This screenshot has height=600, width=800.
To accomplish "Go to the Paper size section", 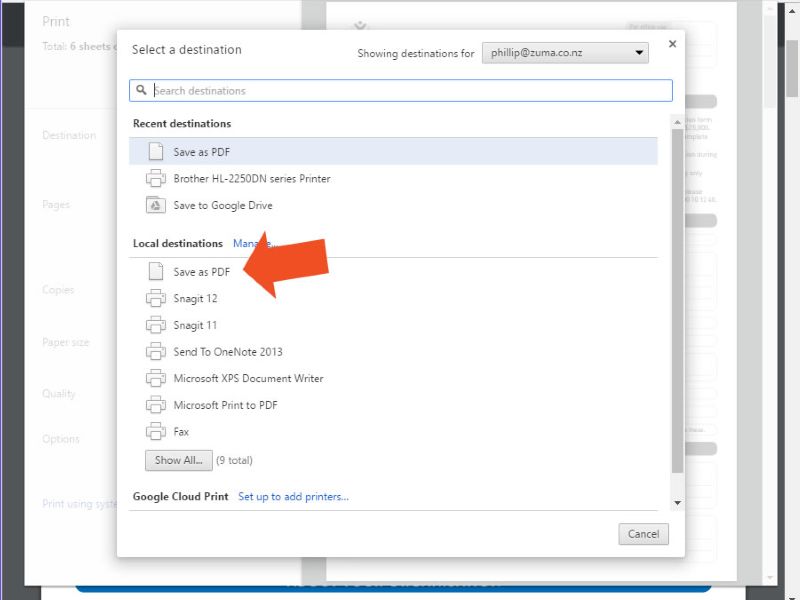I will [66, 342].
